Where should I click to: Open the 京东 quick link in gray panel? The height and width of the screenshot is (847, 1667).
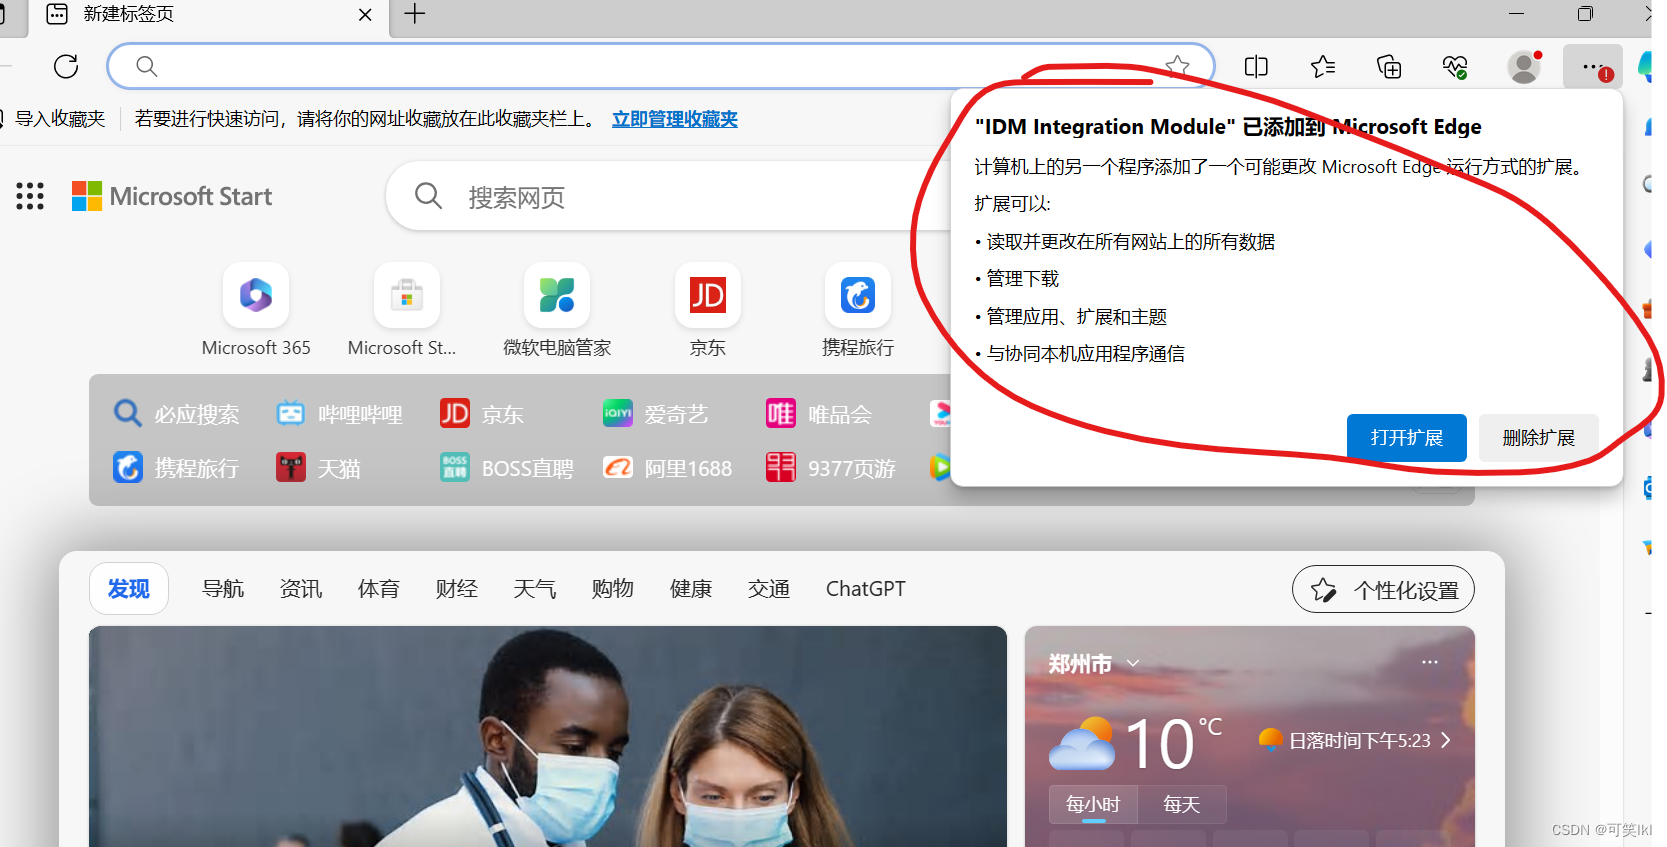[x=482, y=414]
